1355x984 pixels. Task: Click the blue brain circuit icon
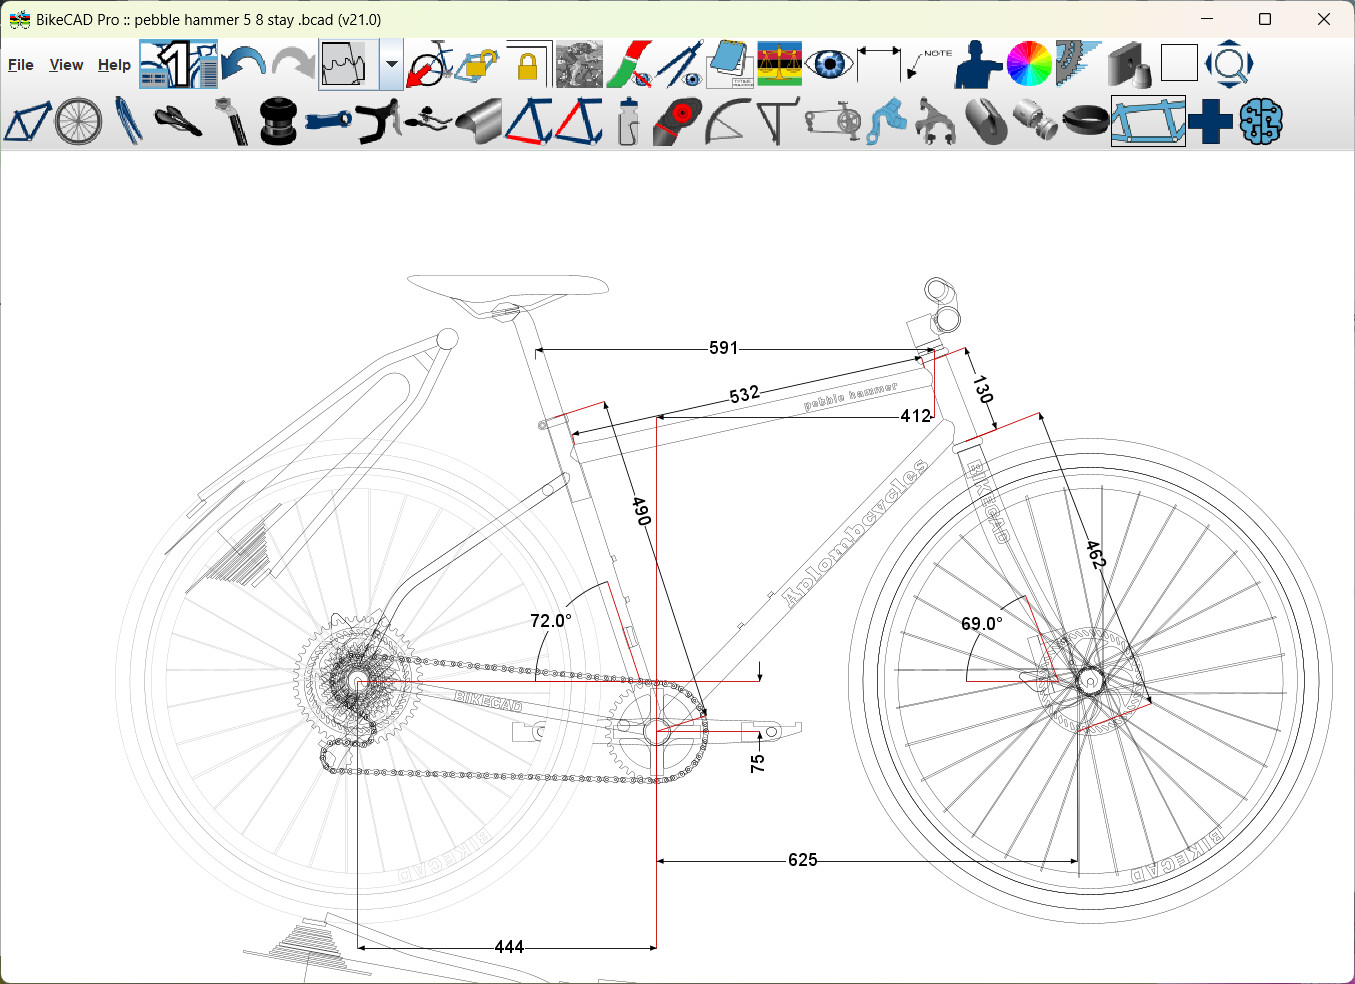[x=1261, y=121]
